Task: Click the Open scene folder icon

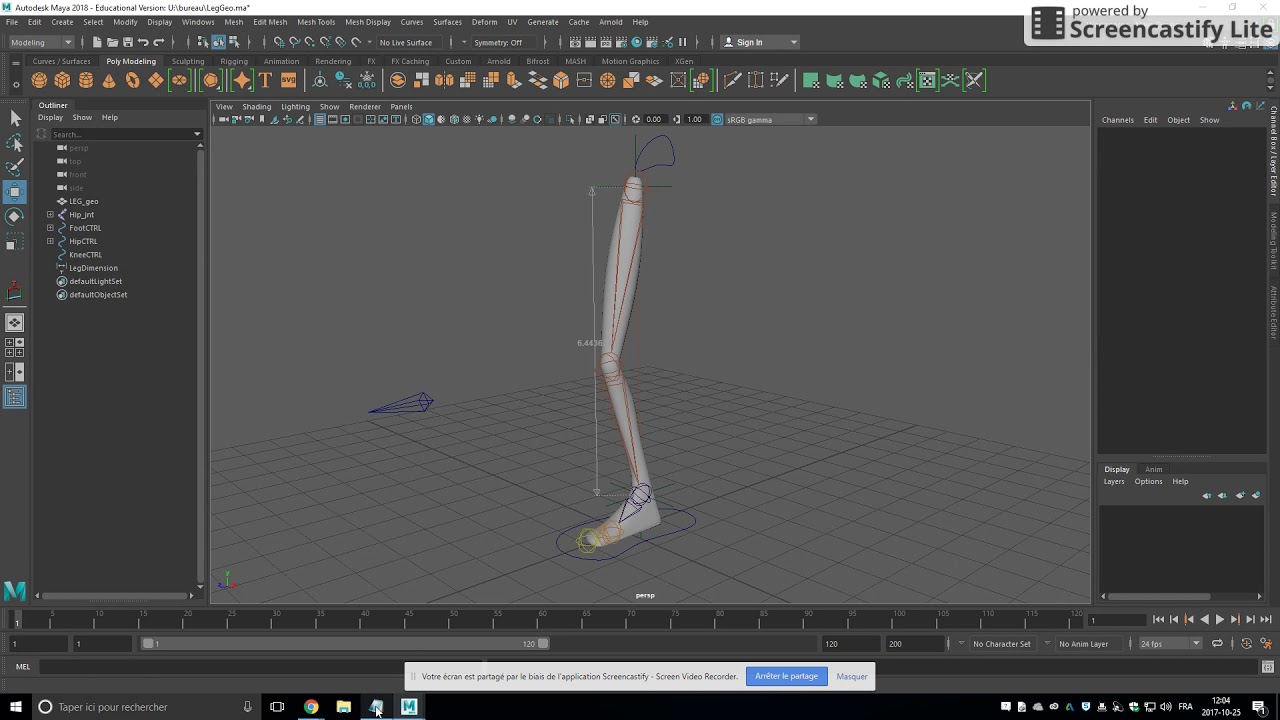Action: (x=112, y=42)
